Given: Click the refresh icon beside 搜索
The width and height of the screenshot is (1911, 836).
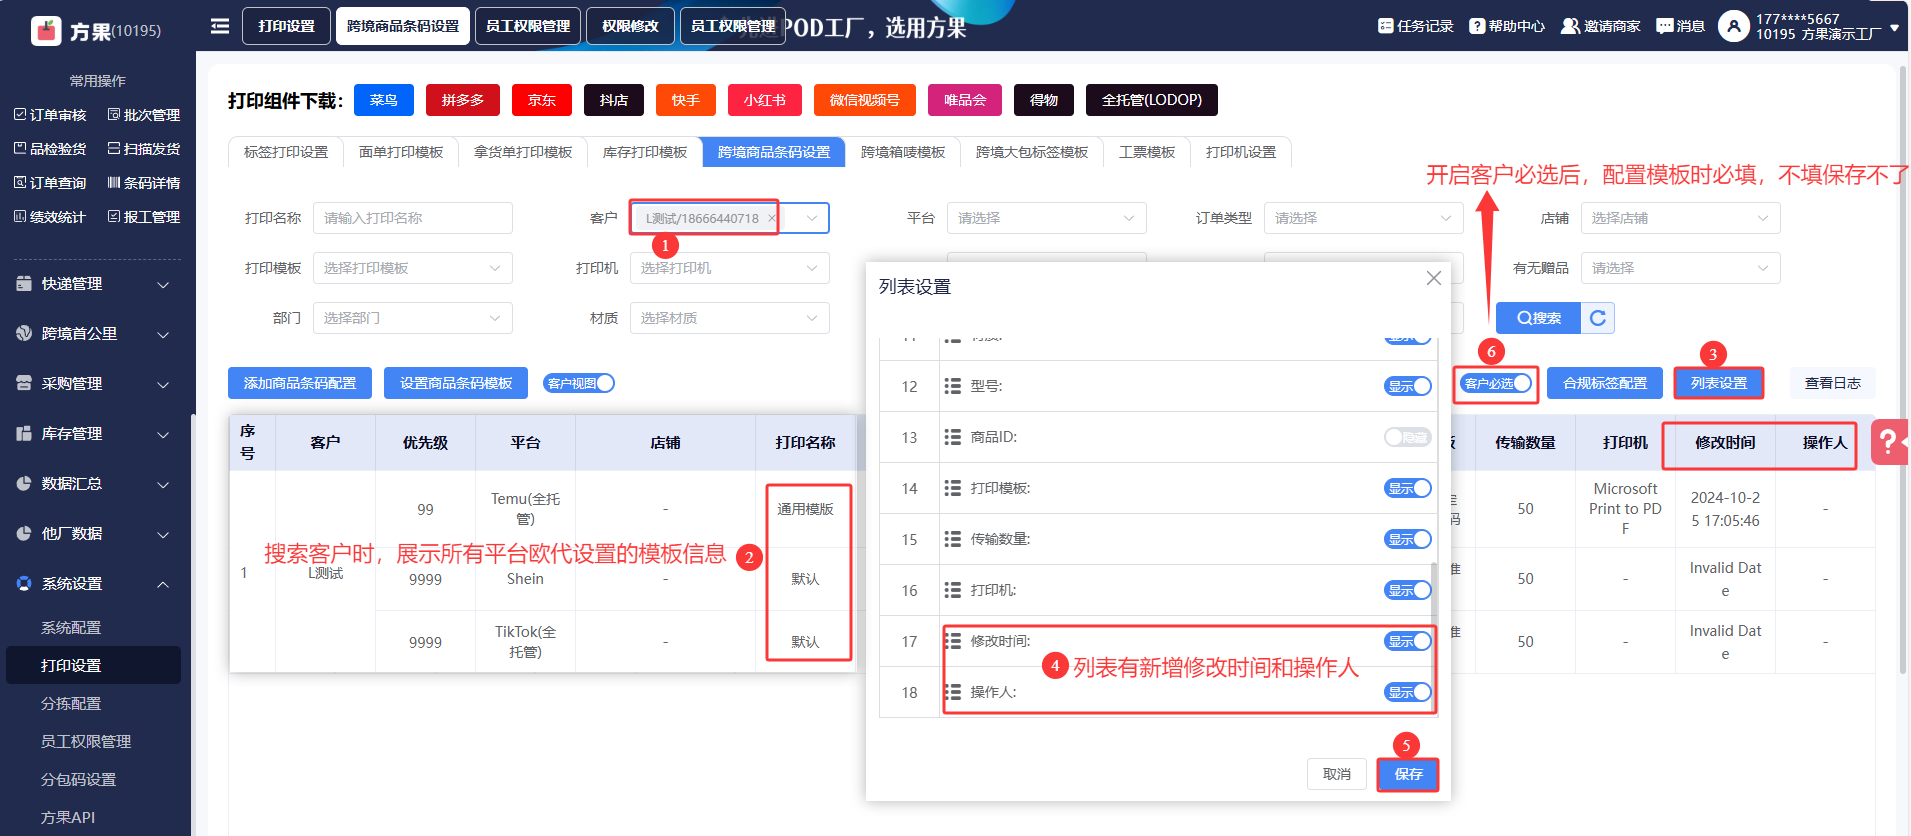Looking at the screenshot, I should (x=1598, y=318).
